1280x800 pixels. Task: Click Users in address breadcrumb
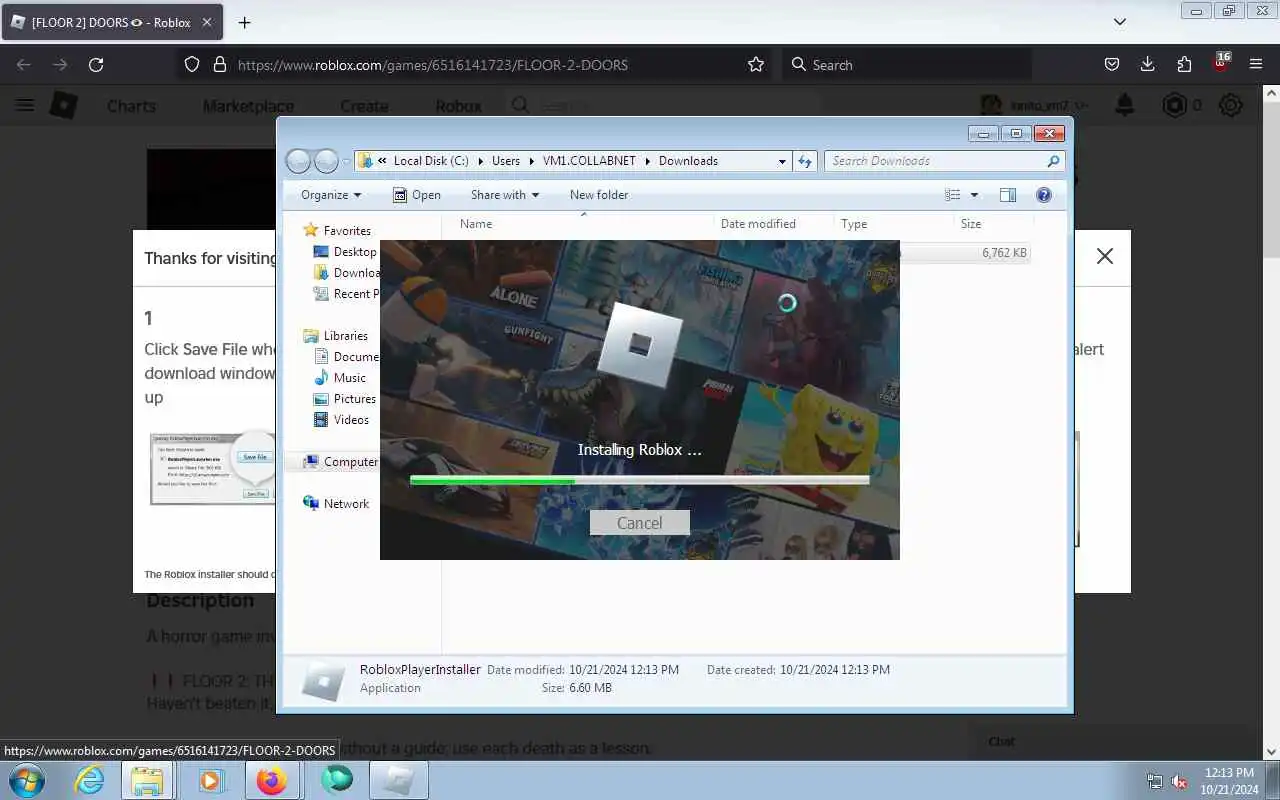pos(506,161)
